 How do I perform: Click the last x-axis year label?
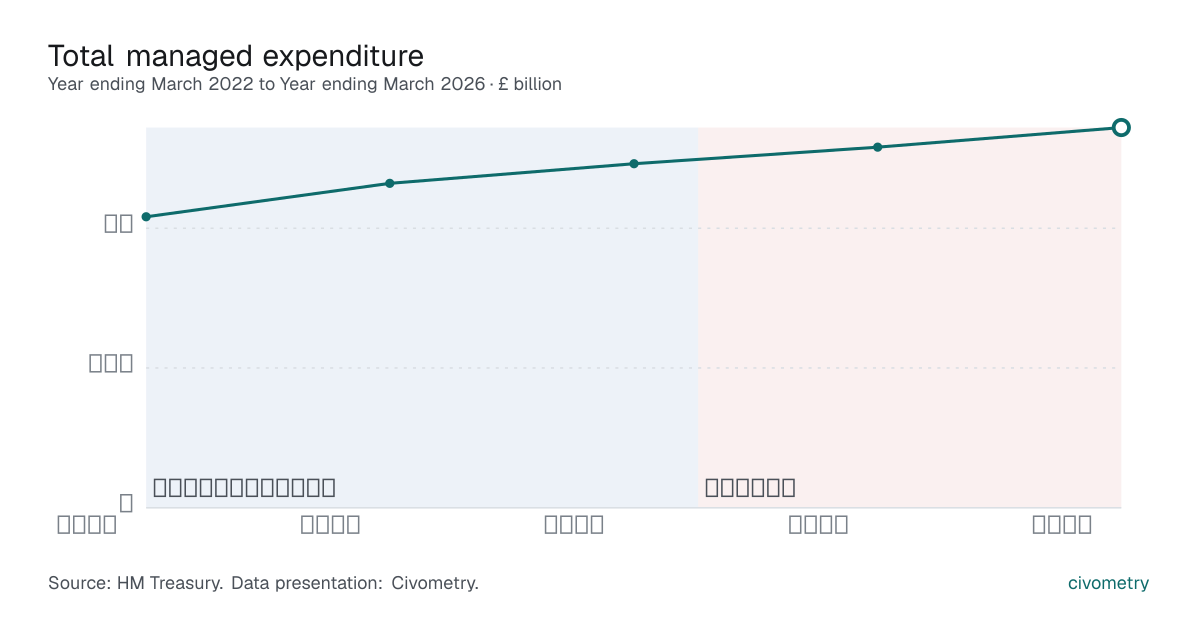point(1062,525)
